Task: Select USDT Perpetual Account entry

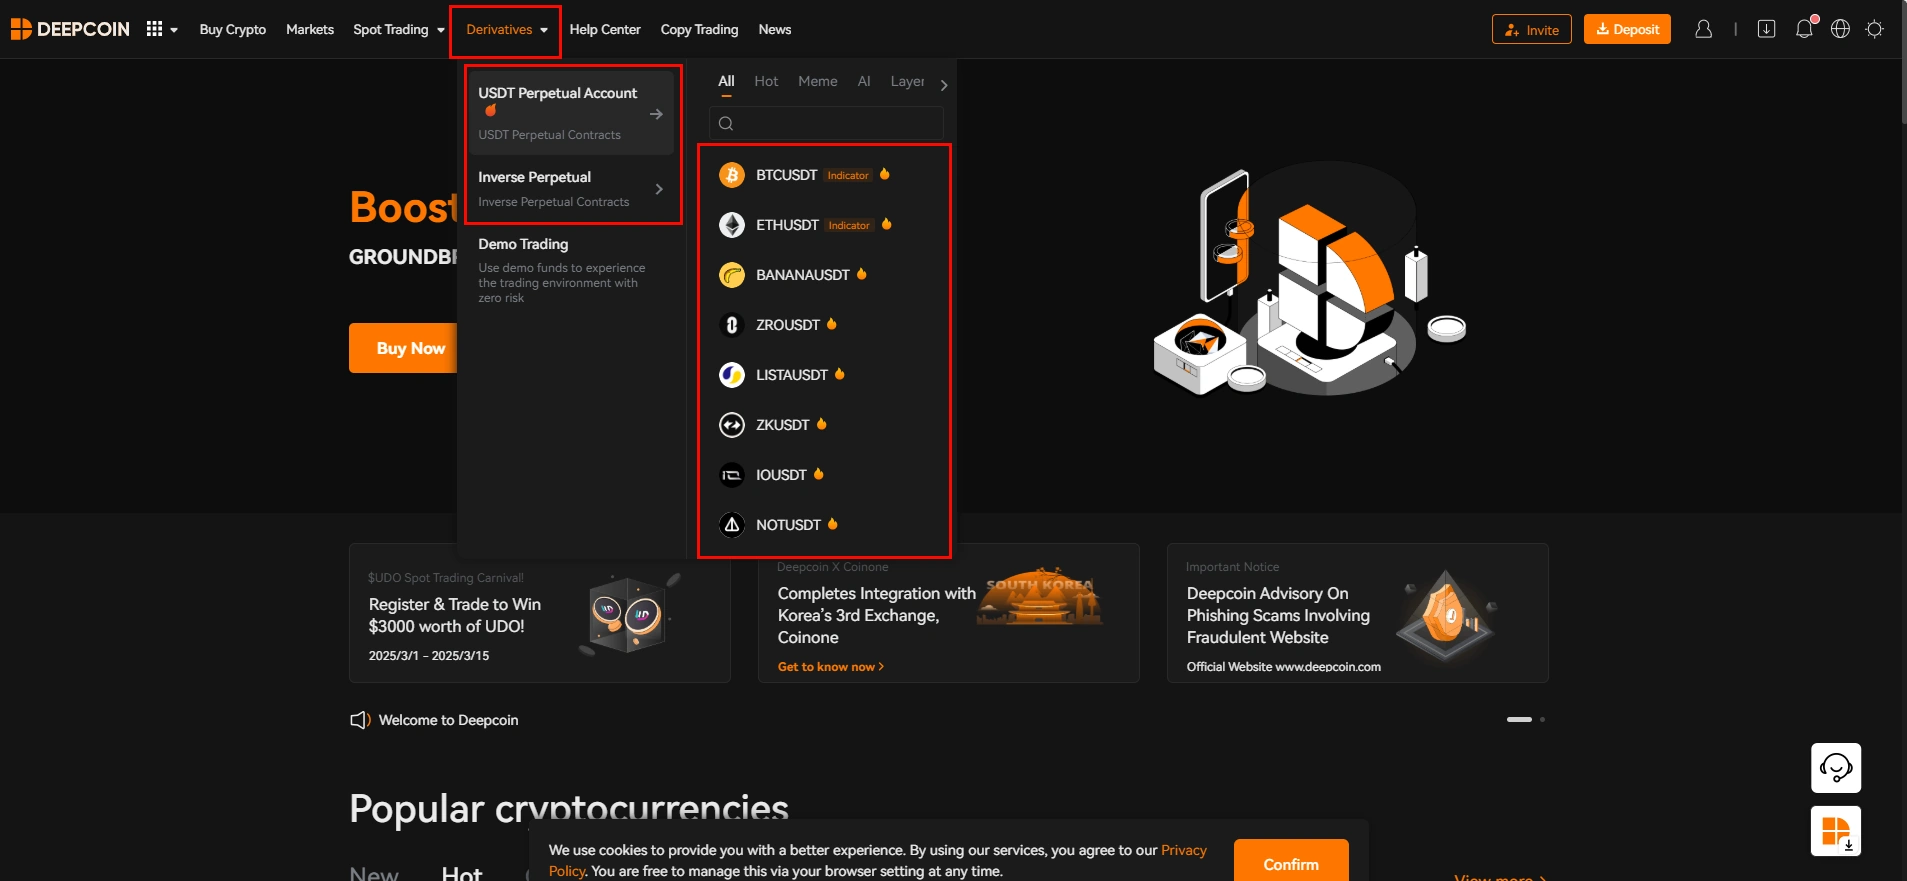Action: coord(571,113)
